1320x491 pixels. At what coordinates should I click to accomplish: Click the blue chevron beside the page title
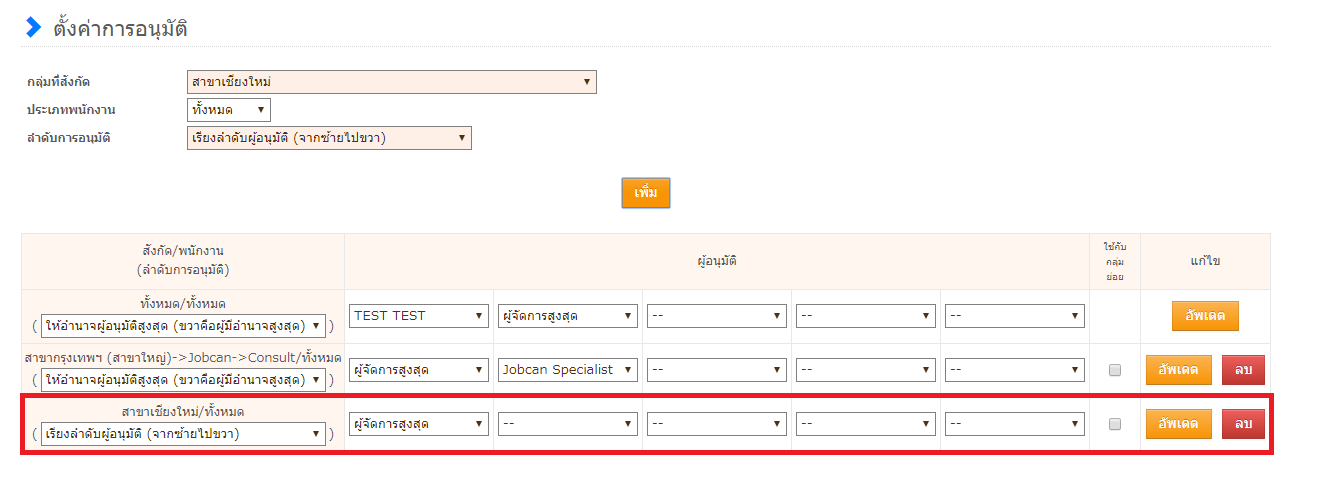34,28
